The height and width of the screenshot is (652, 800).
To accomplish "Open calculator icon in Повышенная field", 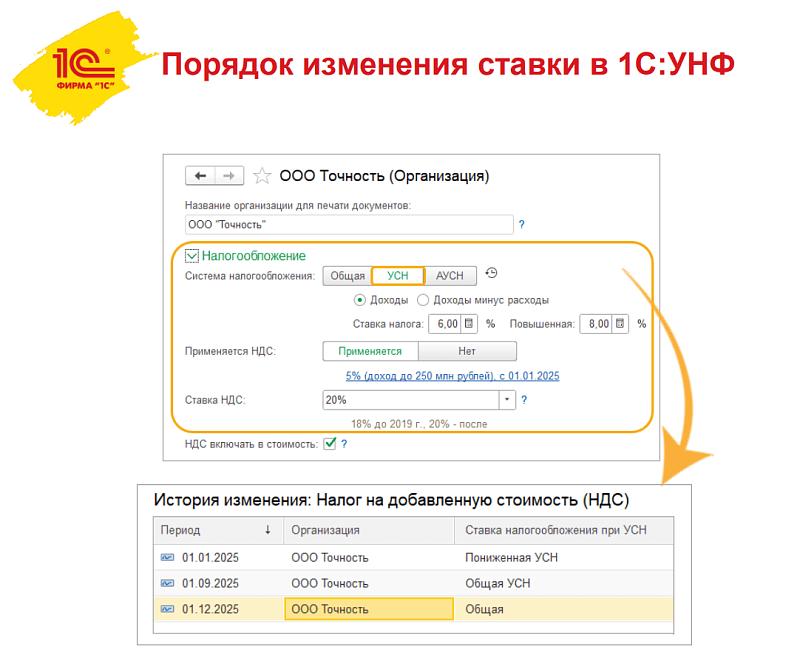I will click(620, 323).
